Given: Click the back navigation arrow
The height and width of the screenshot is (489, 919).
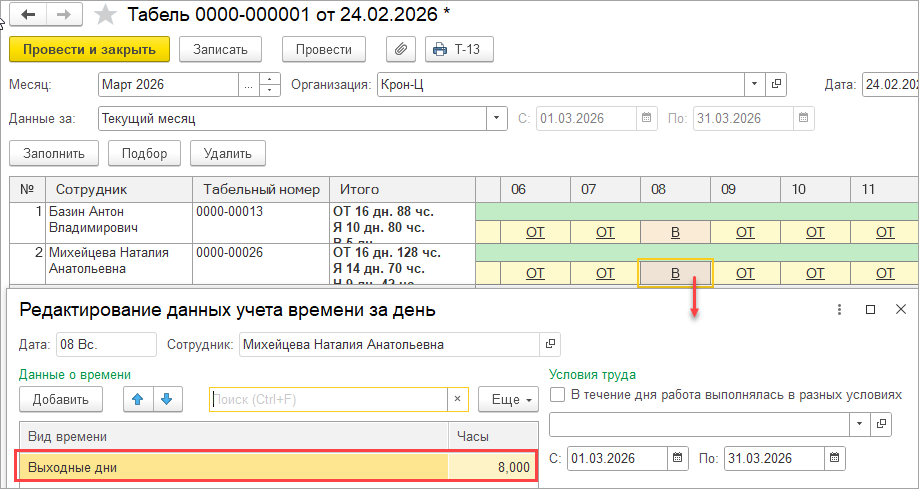Looking at the screenshot, I should (x=28, y=15).
